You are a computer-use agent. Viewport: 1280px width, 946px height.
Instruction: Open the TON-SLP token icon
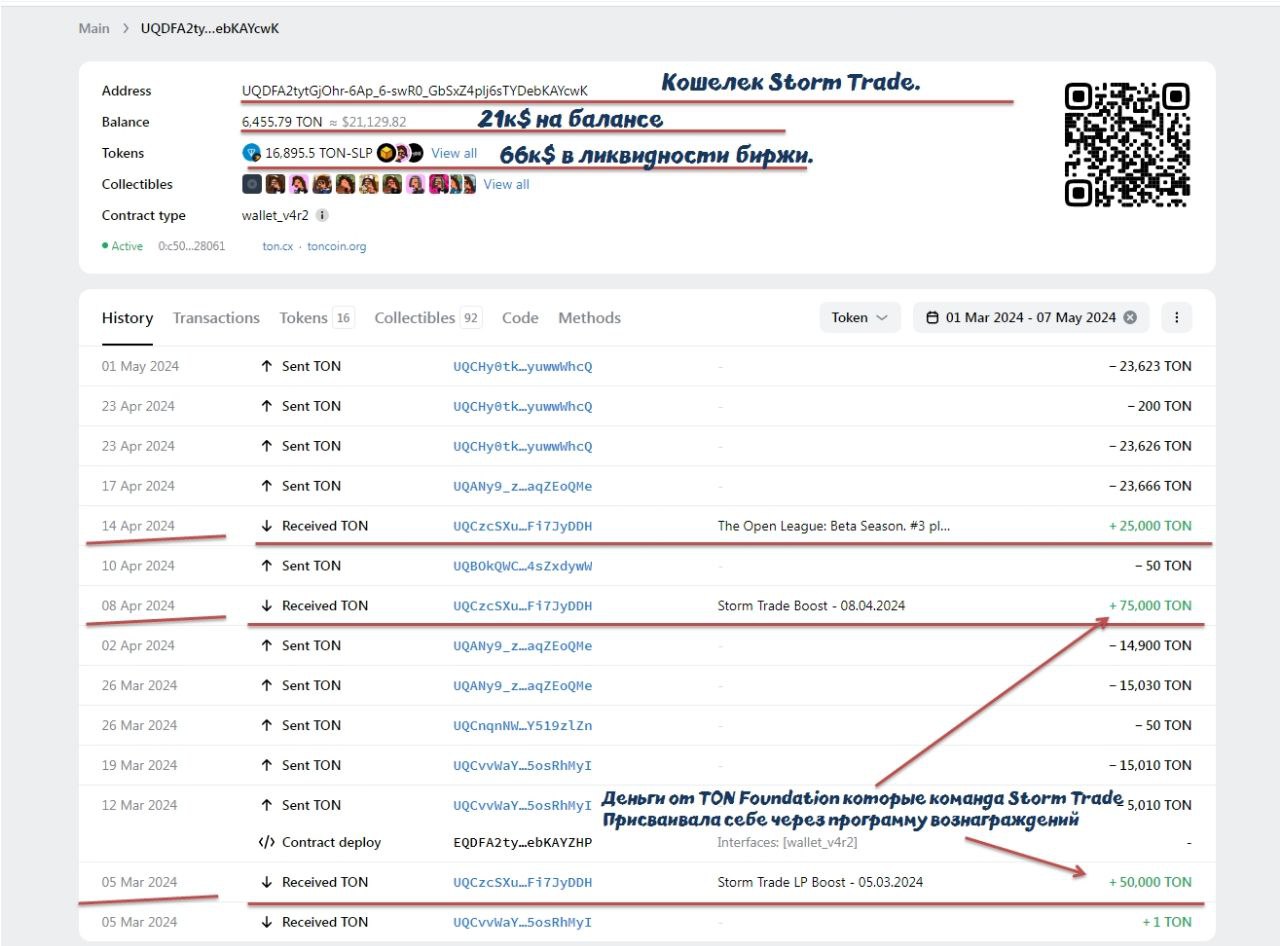[x=251, y=153]
